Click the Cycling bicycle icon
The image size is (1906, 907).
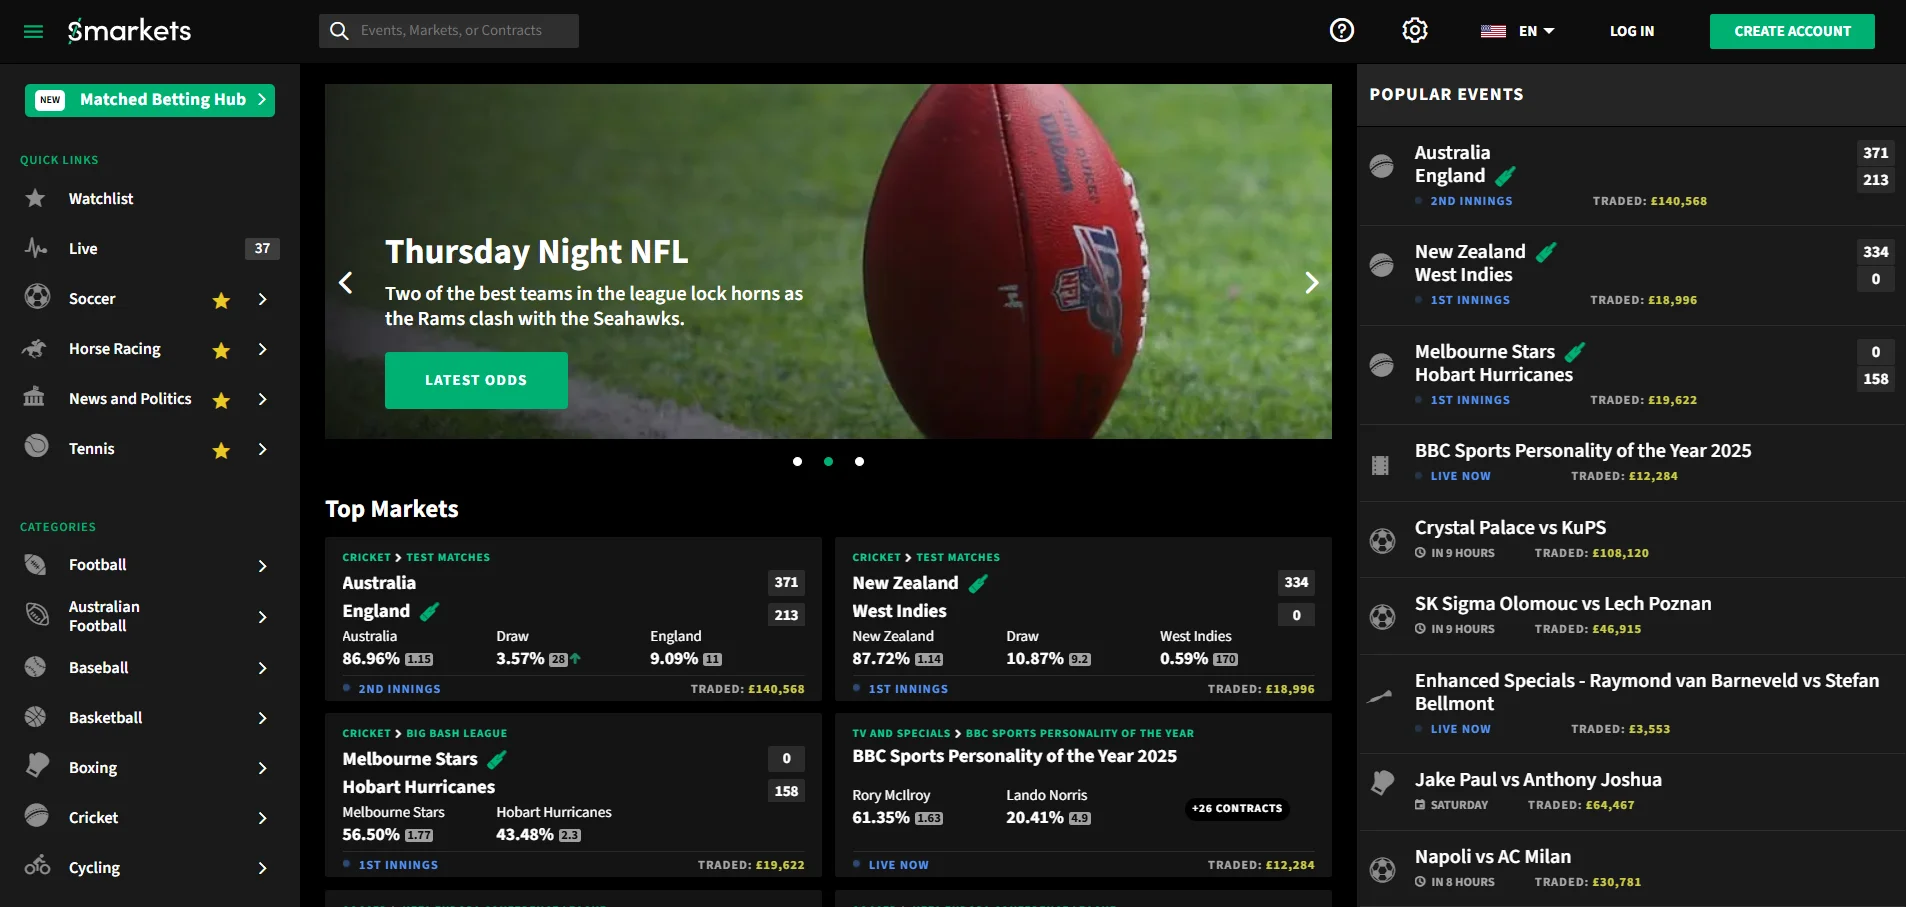(x=38, y=865)
